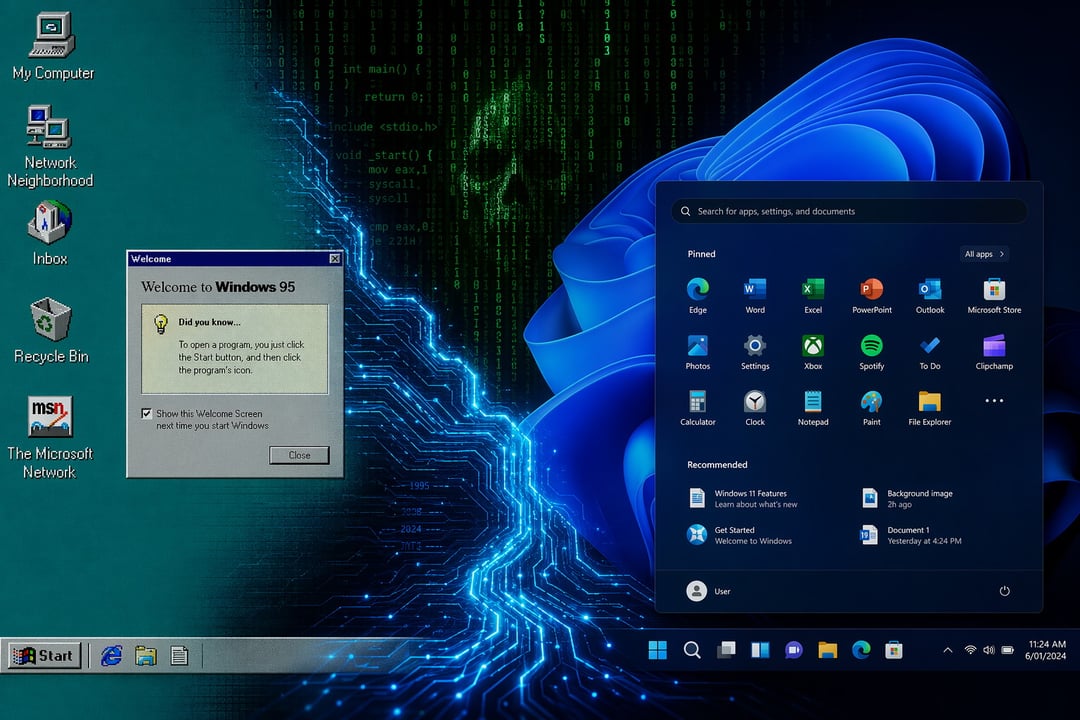The height and width of the screenshot is (720, 1080).
Task: Open Microsoft Store on Windows 11 taskbar
Action: click(x=894, y=650)
